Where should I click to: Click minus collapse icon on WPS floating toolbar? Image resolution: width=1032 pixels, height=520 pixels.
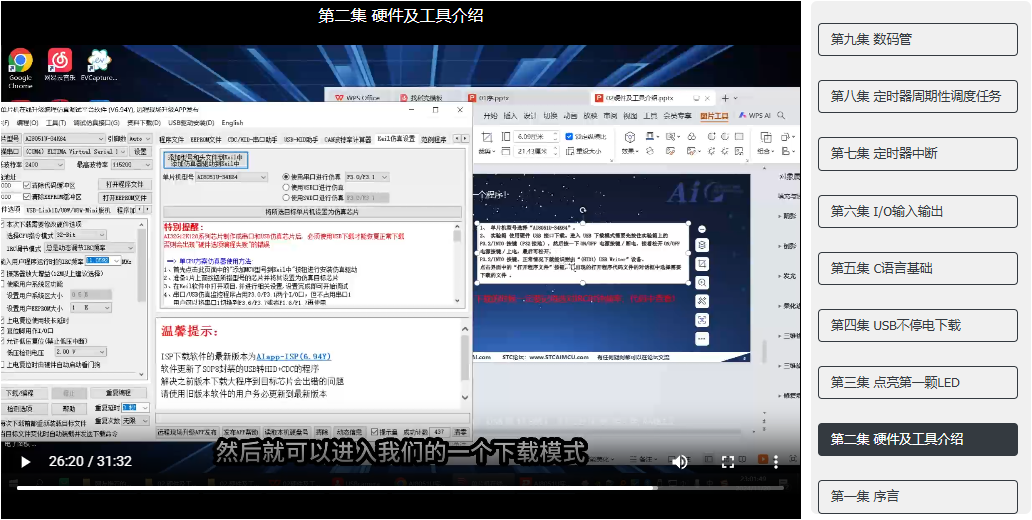[702, 228]
